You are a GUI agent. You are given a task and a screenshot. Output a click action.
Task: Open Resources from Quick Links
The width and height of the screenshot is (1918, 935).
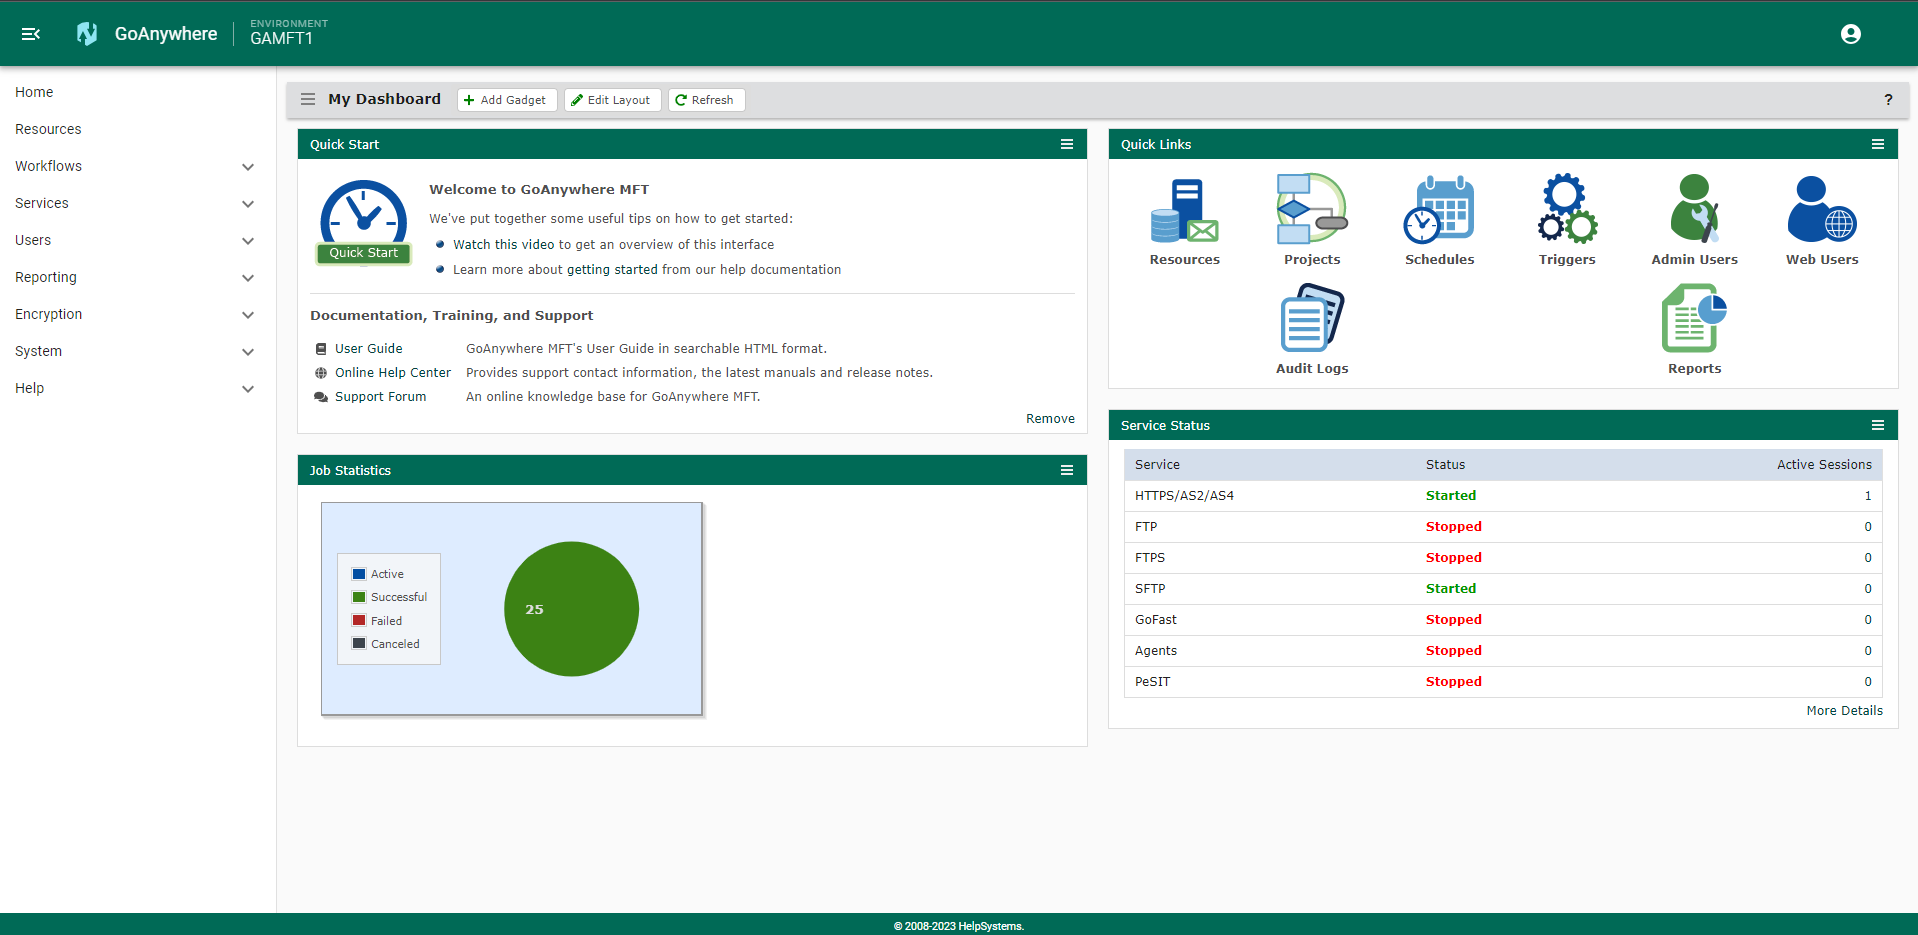[1184, 218]
